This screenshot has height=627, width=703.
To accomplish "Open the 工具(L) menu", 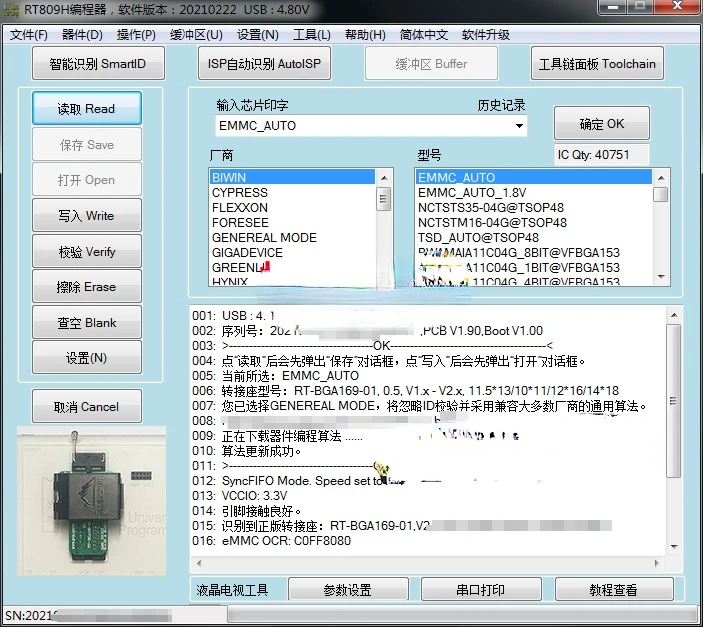I will click(x=312, y=35).
